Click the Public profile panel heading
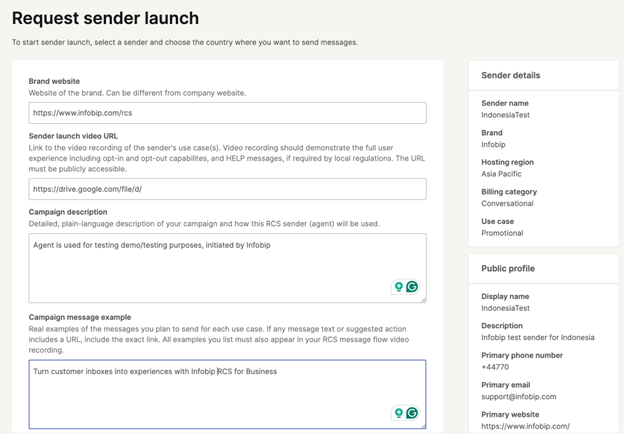Image resolution: width=624 pixels, height=435 pixels. 508,268
